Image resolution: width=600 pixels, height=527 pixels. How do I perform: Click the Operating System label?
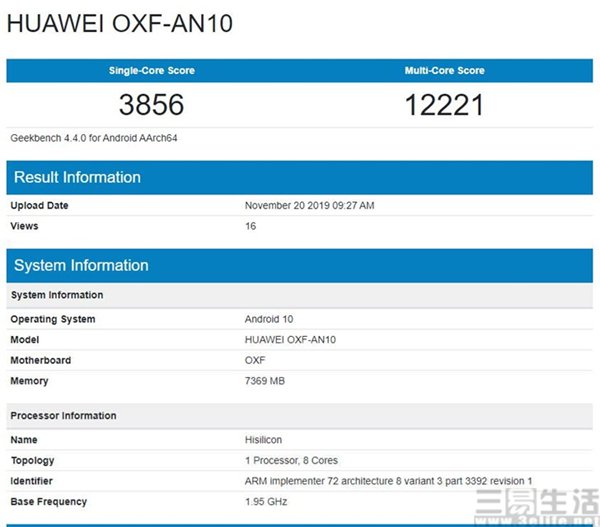[x=53, y=319]
